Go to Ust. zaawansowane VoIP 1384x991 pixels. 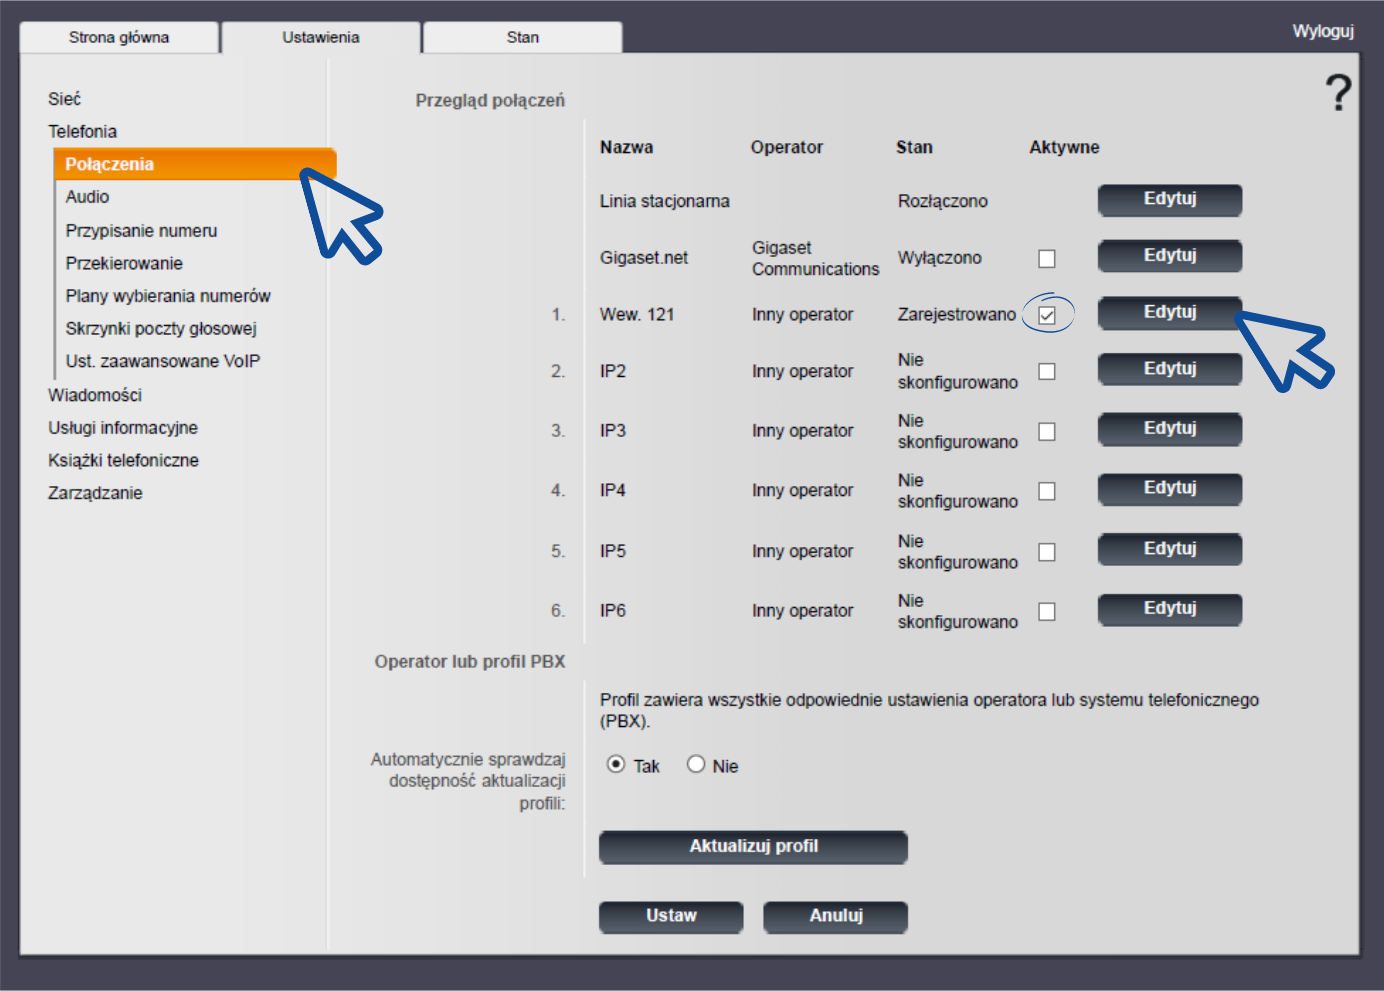pyautogui.click(x=162, y=361)
